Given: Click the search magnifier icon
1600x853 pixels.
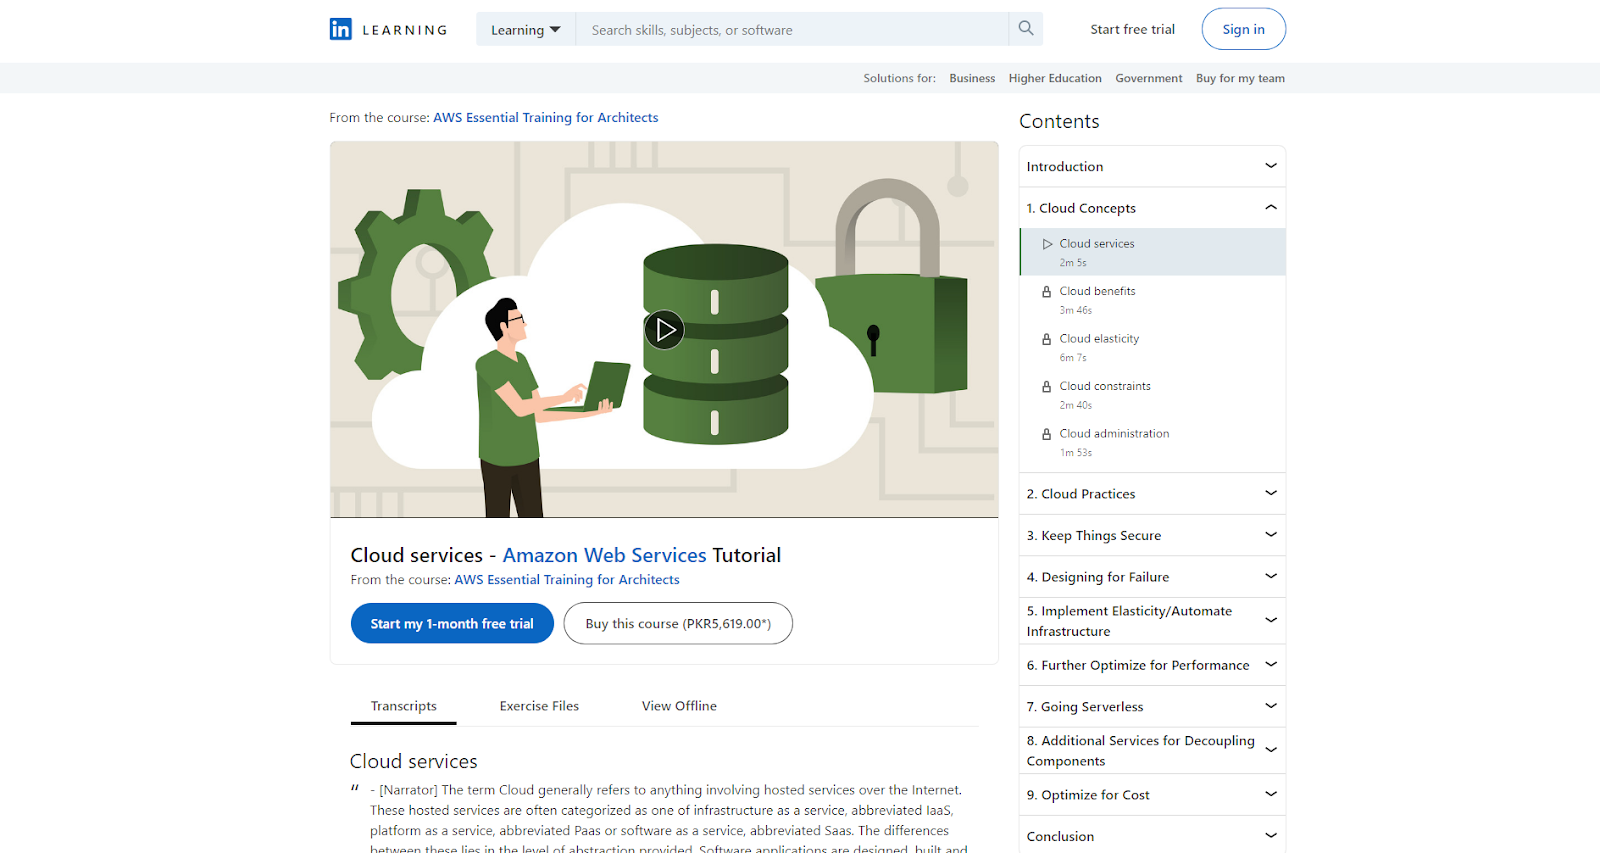Looking at the screenshot, I should click(x=1026, y=29).
